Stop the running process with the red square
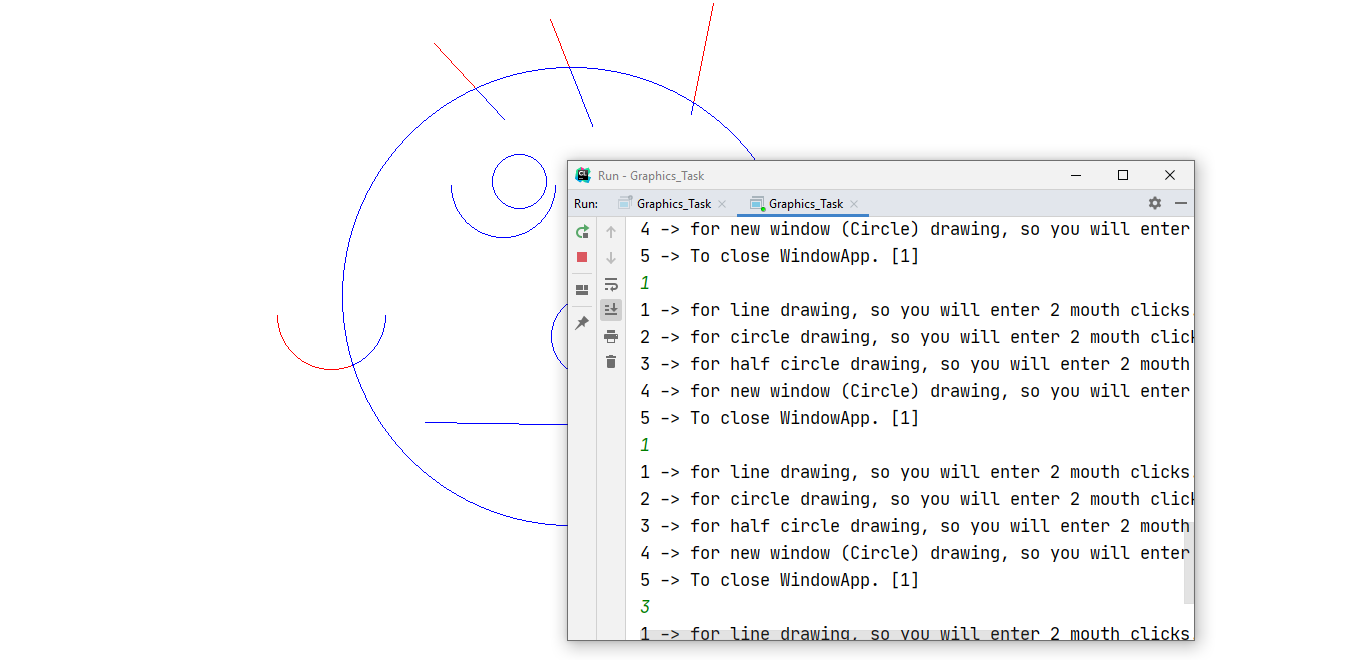 pos(582,257)
